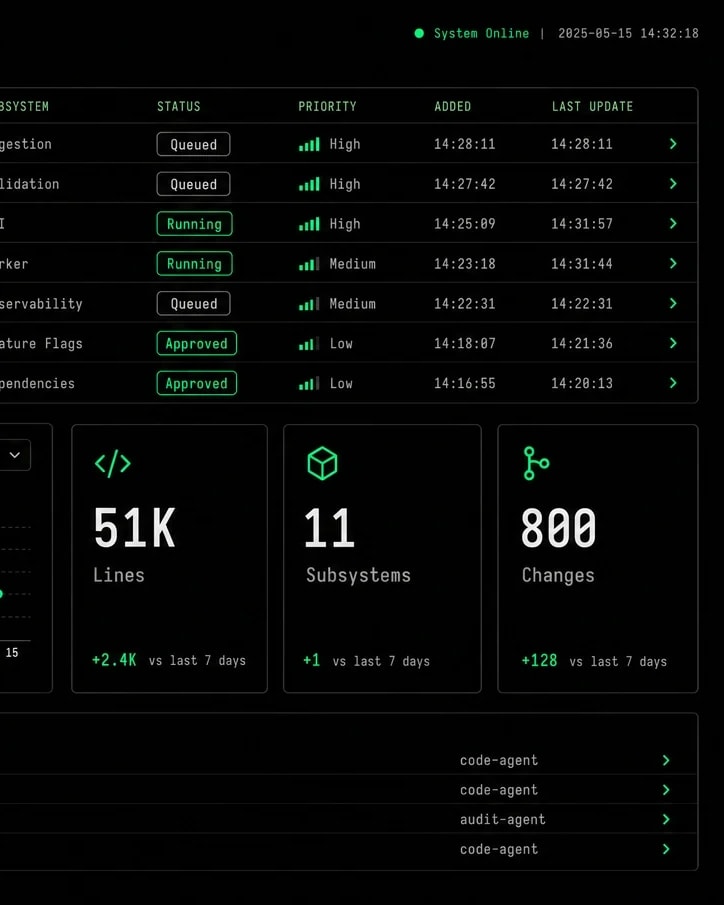Click the +1 subsystems change value

point(312,660)
